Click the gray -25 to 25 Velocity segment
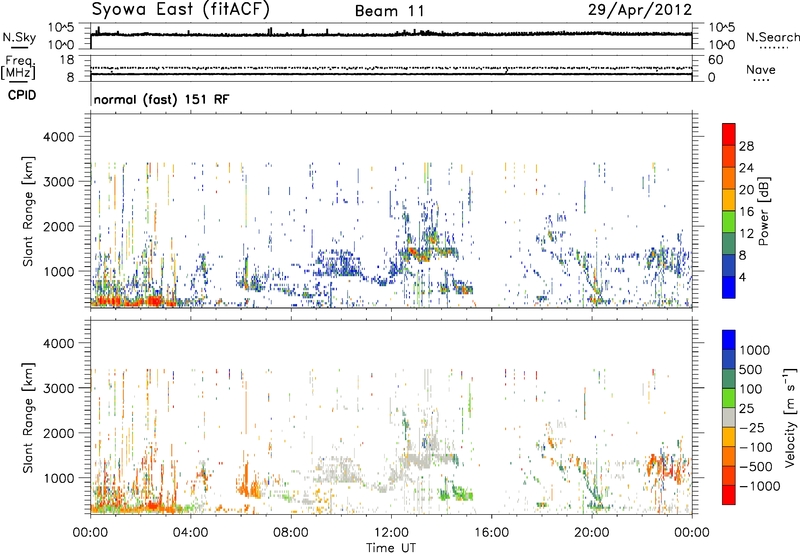This screenshot has width=800, height=554. (x=729, y=417)
